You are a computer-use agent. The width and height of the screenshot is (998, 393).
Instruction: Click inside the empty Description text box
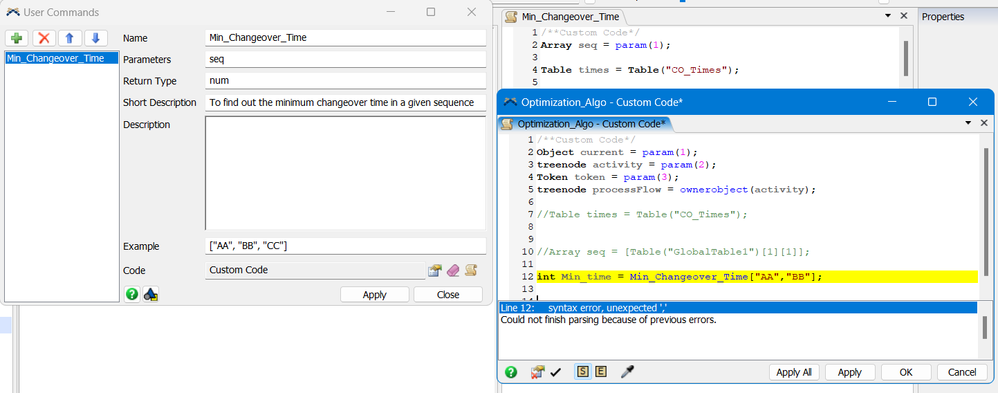click(x=346, y=173)
